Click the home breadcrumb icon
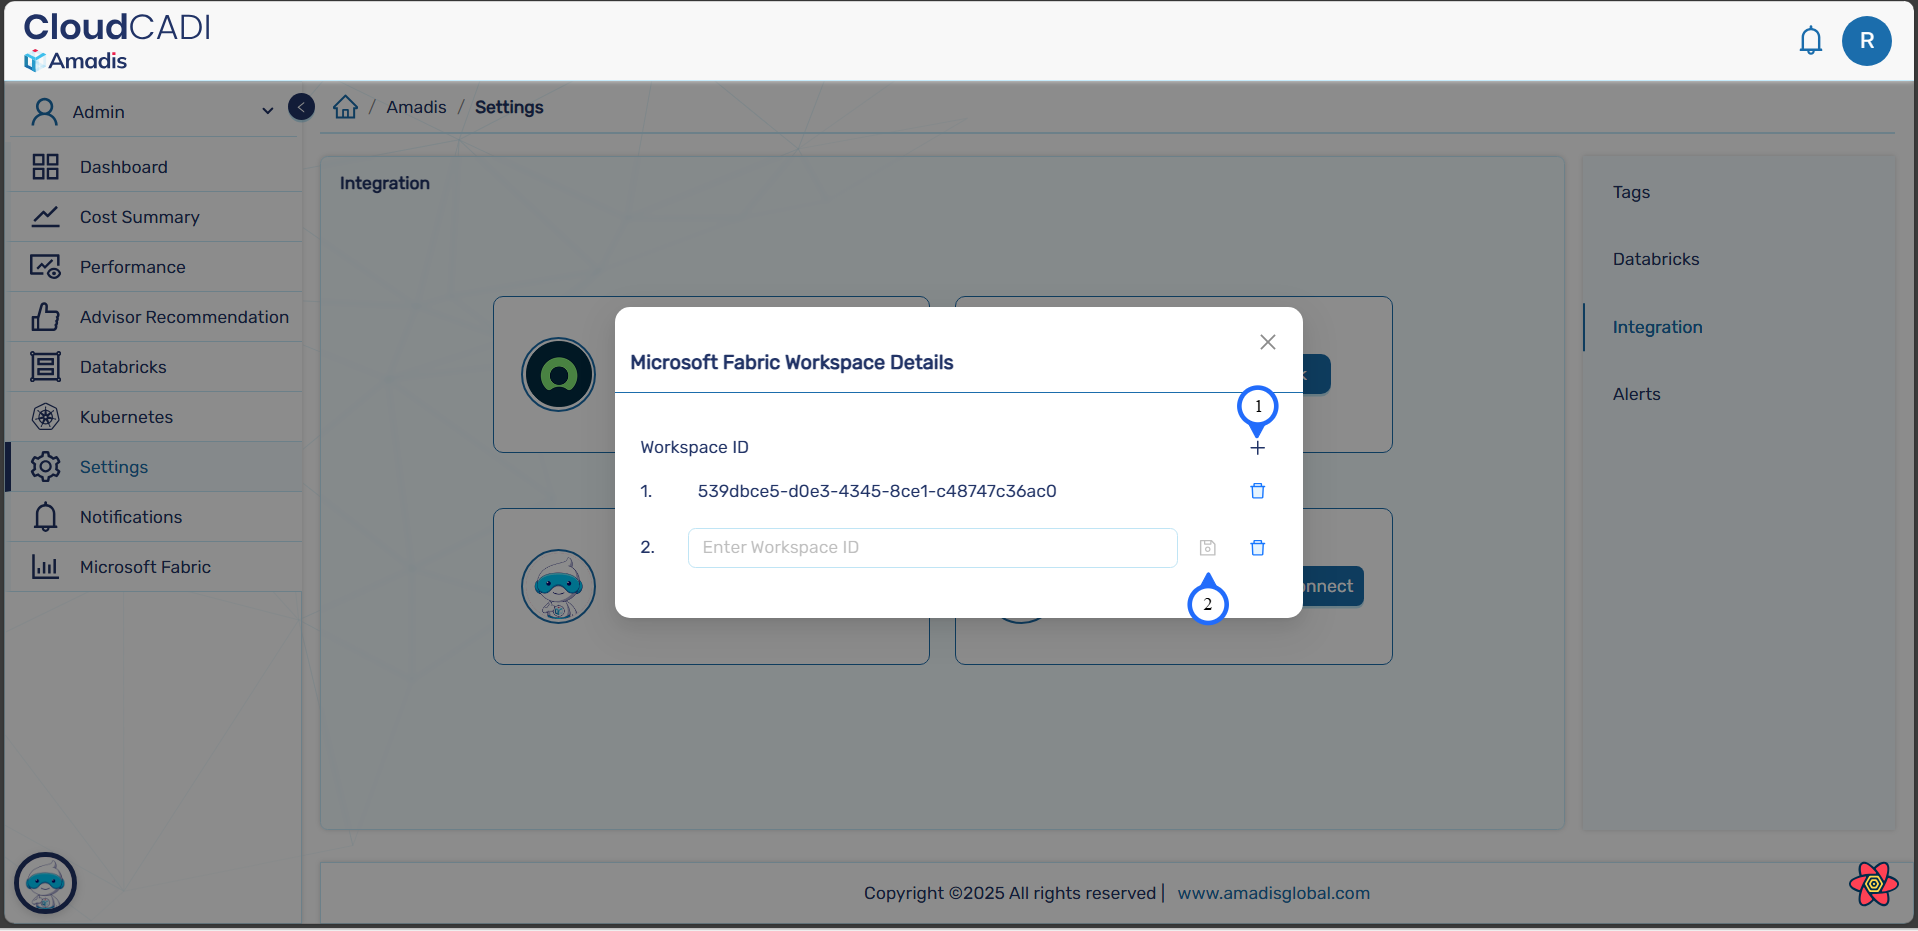1918x931 pixels. 345,107
